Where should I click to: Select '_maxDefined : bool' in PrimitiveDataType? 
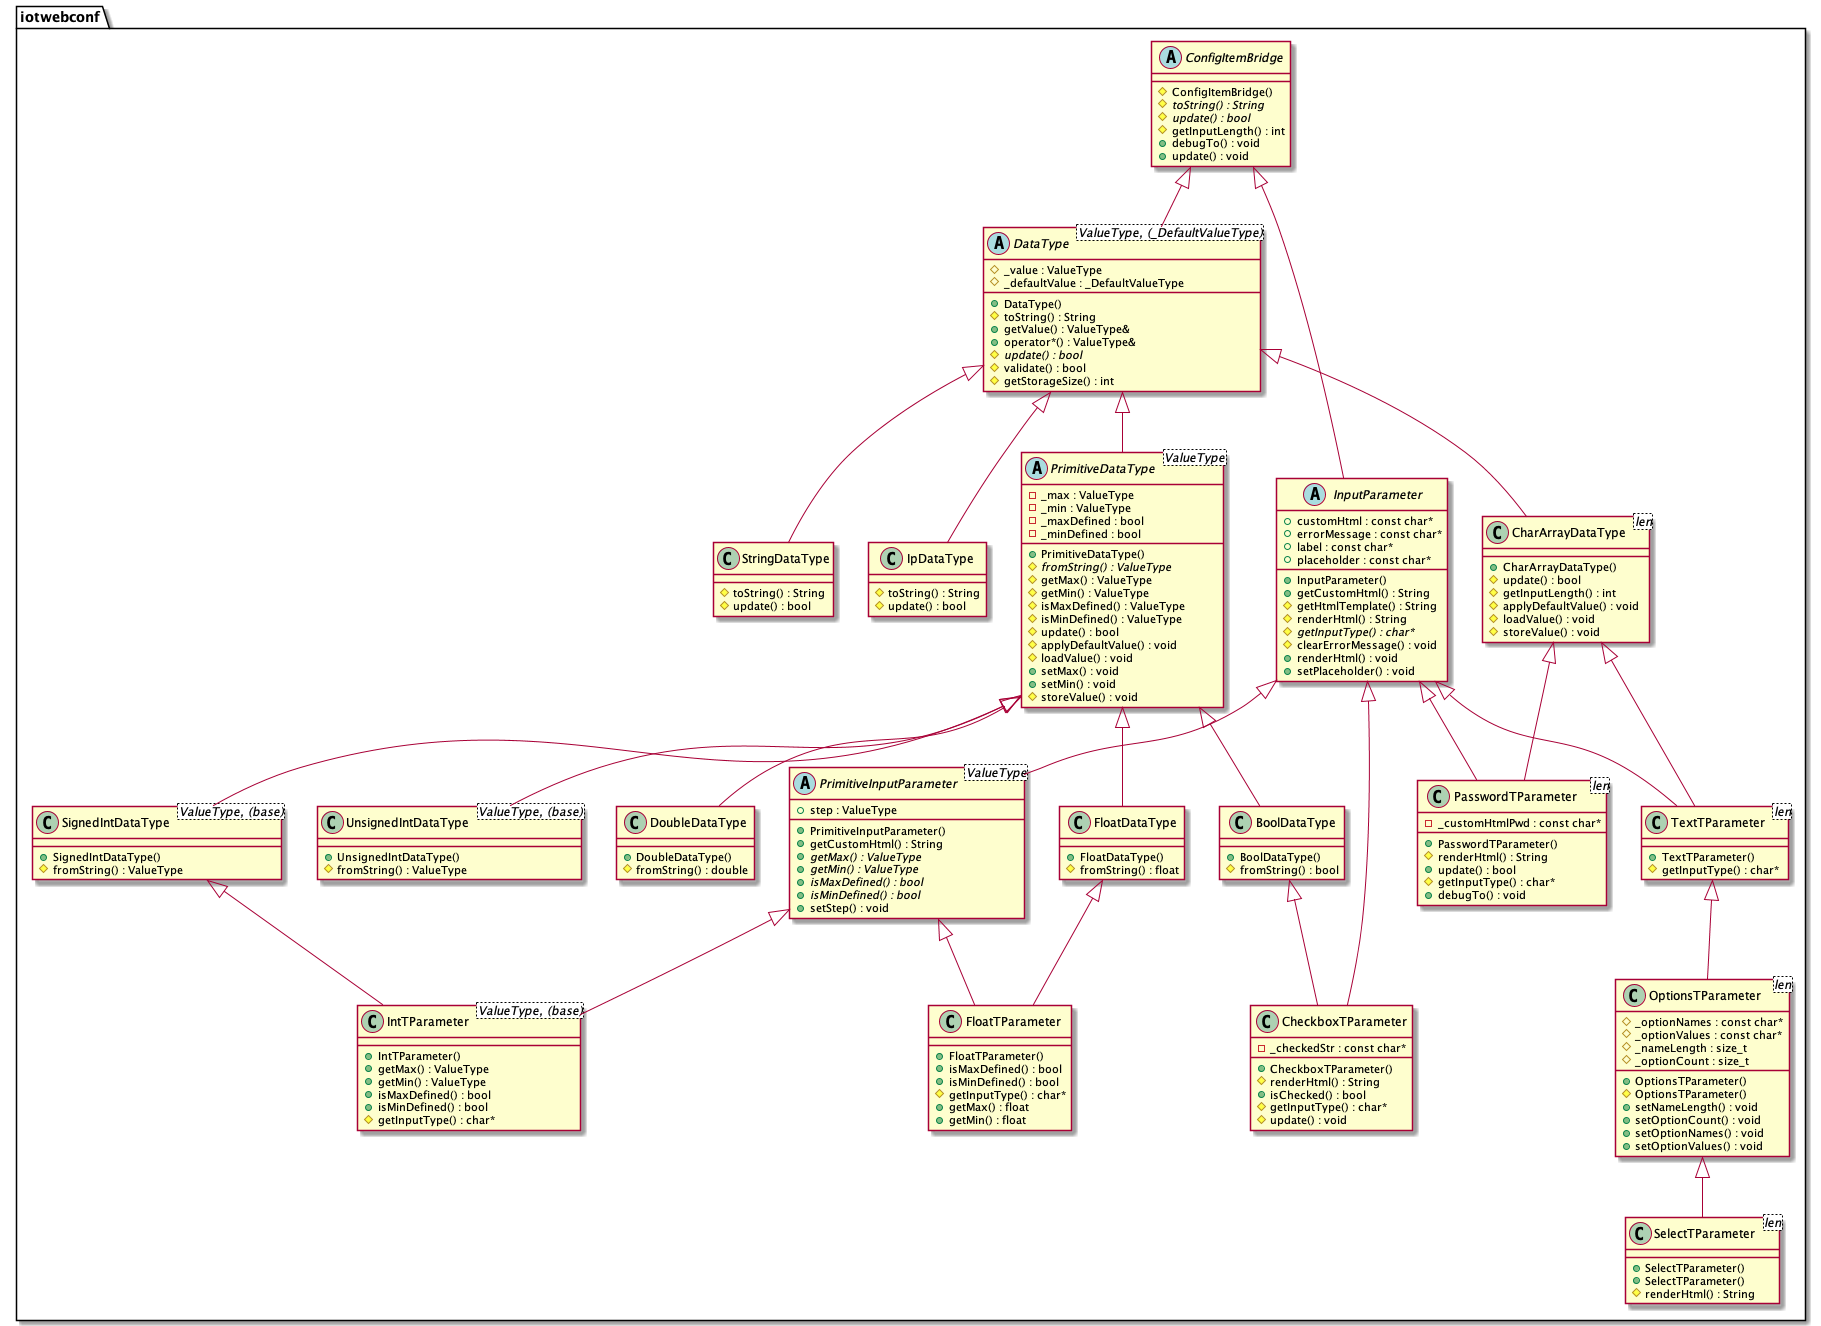[x=1091, y=521]
